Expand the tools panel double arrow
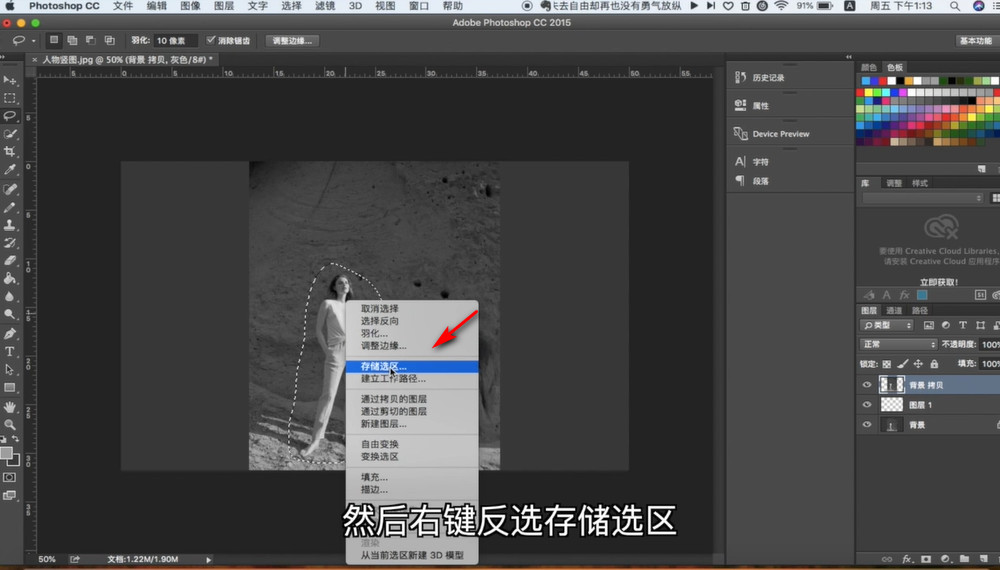The width and height of the screenshot is (1000, 570). [3, 57]
